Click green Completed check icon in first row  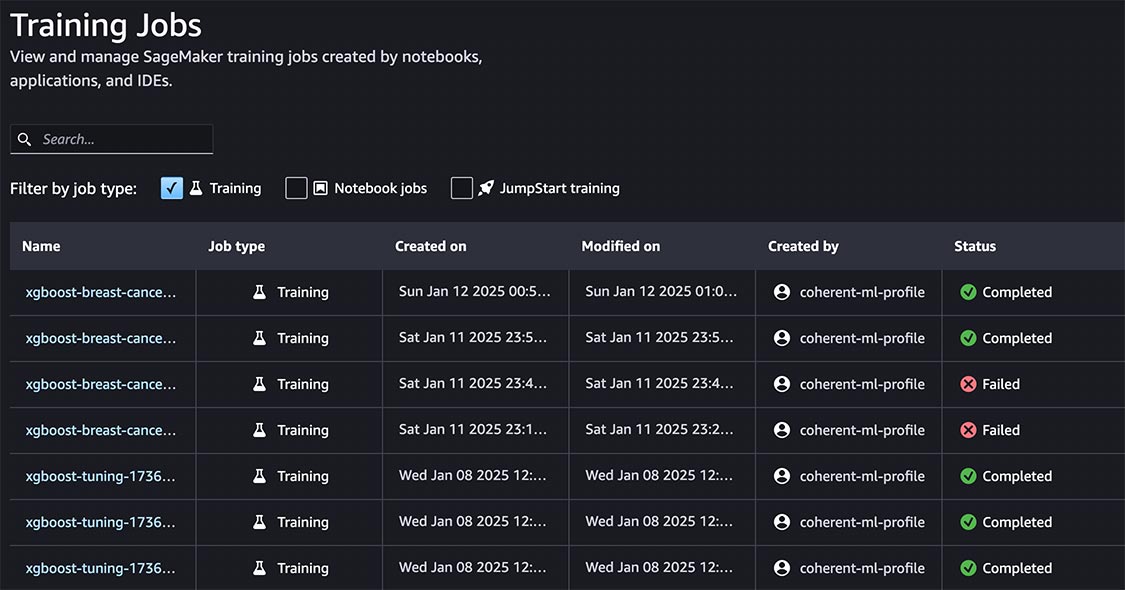(969, 292)
